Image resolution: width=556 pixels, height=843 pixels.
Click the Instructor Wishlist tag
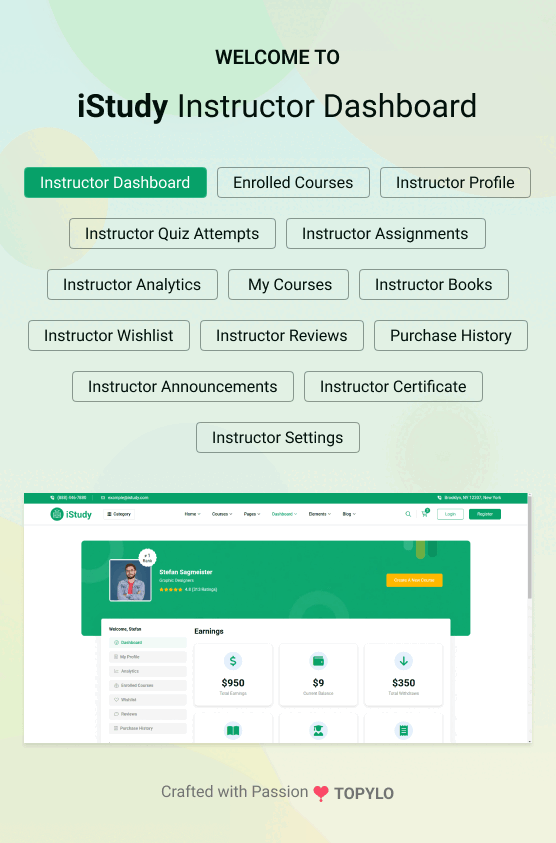[109, 335]
